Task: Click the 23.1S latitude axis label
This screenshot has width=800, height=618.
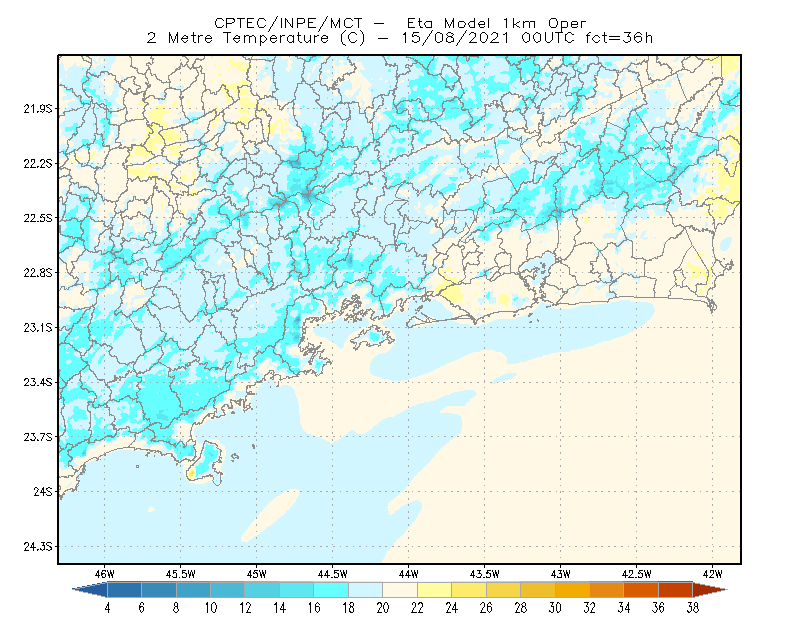Action: tap(38, 327)
